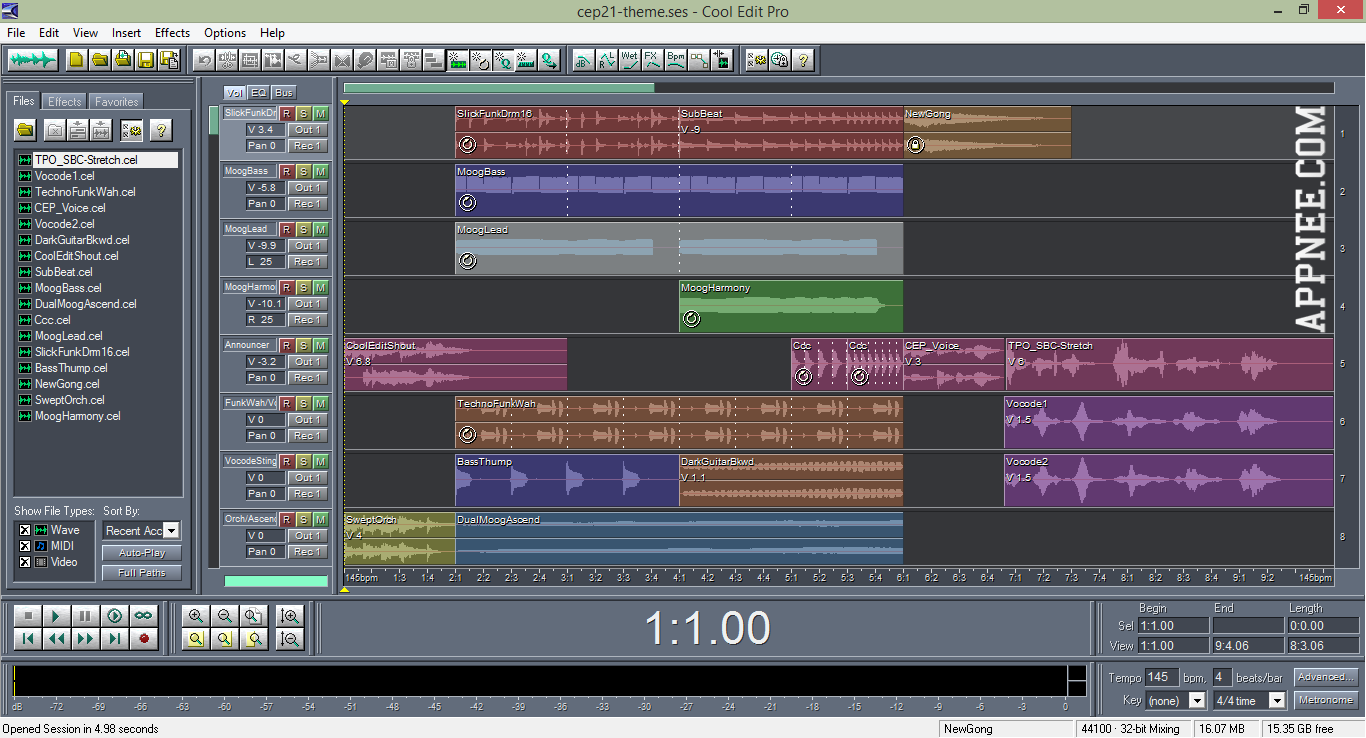Switch to Edit Waveform view icon
Viewport: 1366px width, 738px height.
pyautogui.click(x=31, y=60)
